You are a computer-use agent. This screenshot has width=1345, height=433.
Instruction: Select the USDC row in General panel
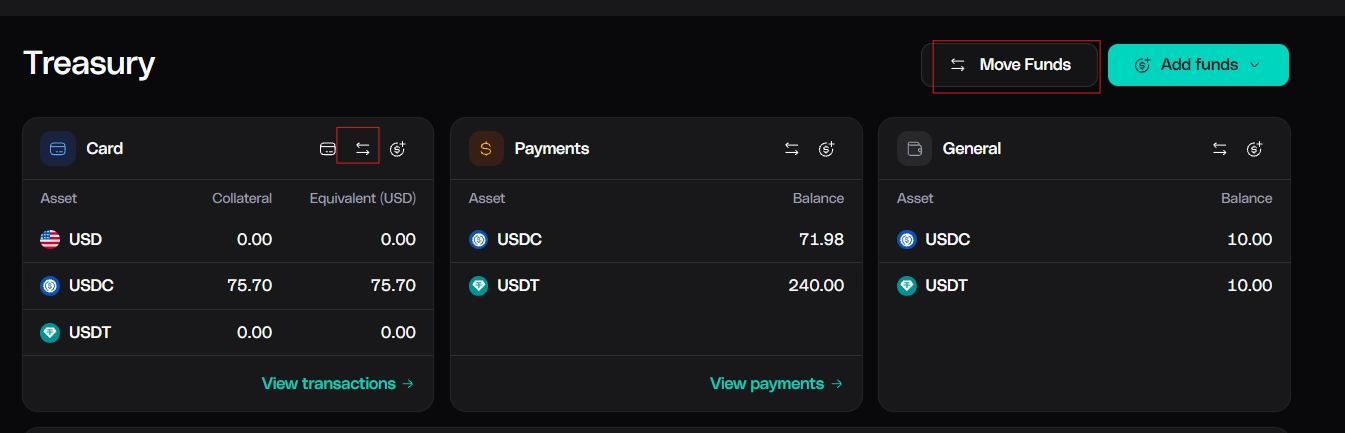tap(1084, 240)
